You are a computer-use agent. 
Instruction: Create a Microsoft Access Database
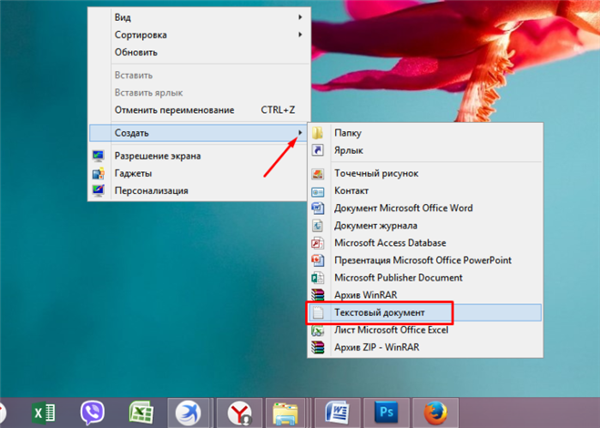(x=425, y=243)
